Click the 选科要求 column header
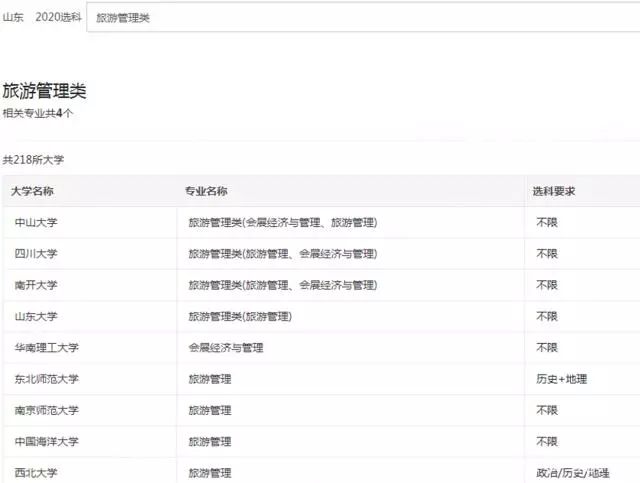The image size is (640, 483). point(554,191)
